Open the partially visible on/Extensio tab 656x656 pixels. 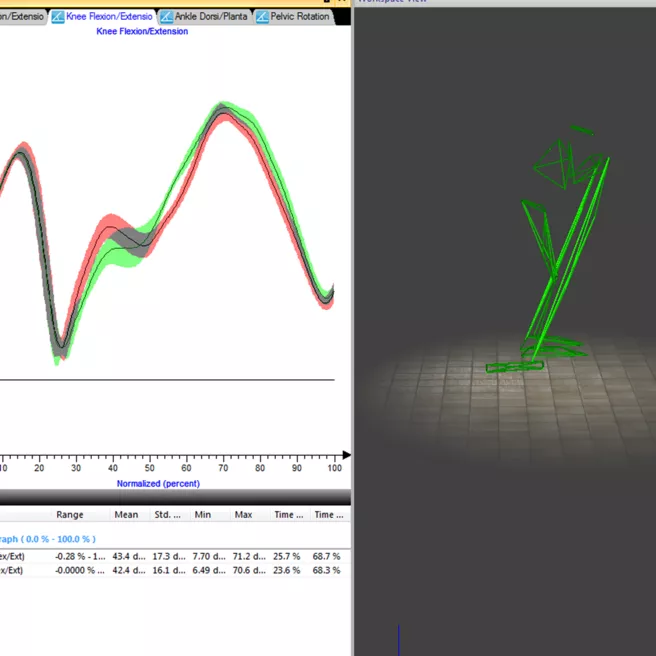pyautogui.click(x=22, y=17)
